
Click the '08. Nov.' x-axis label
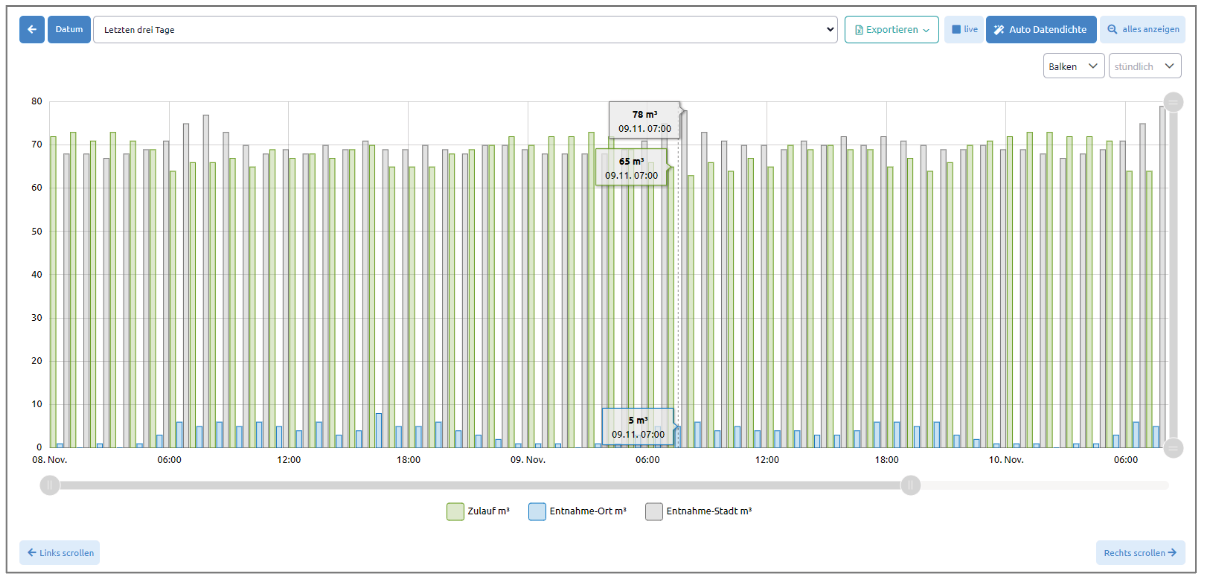pos(49,460)
